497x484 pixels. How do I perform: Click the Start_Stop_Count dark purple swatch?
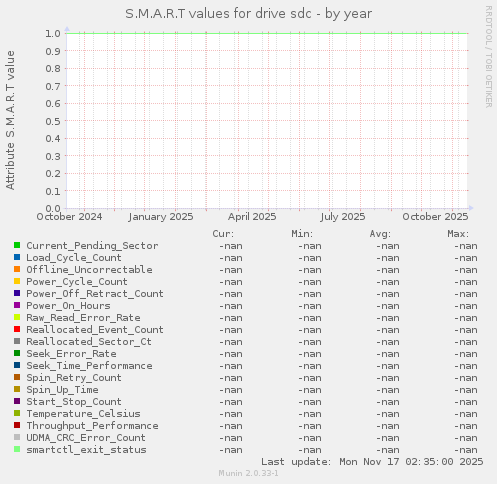pos(17,401)
